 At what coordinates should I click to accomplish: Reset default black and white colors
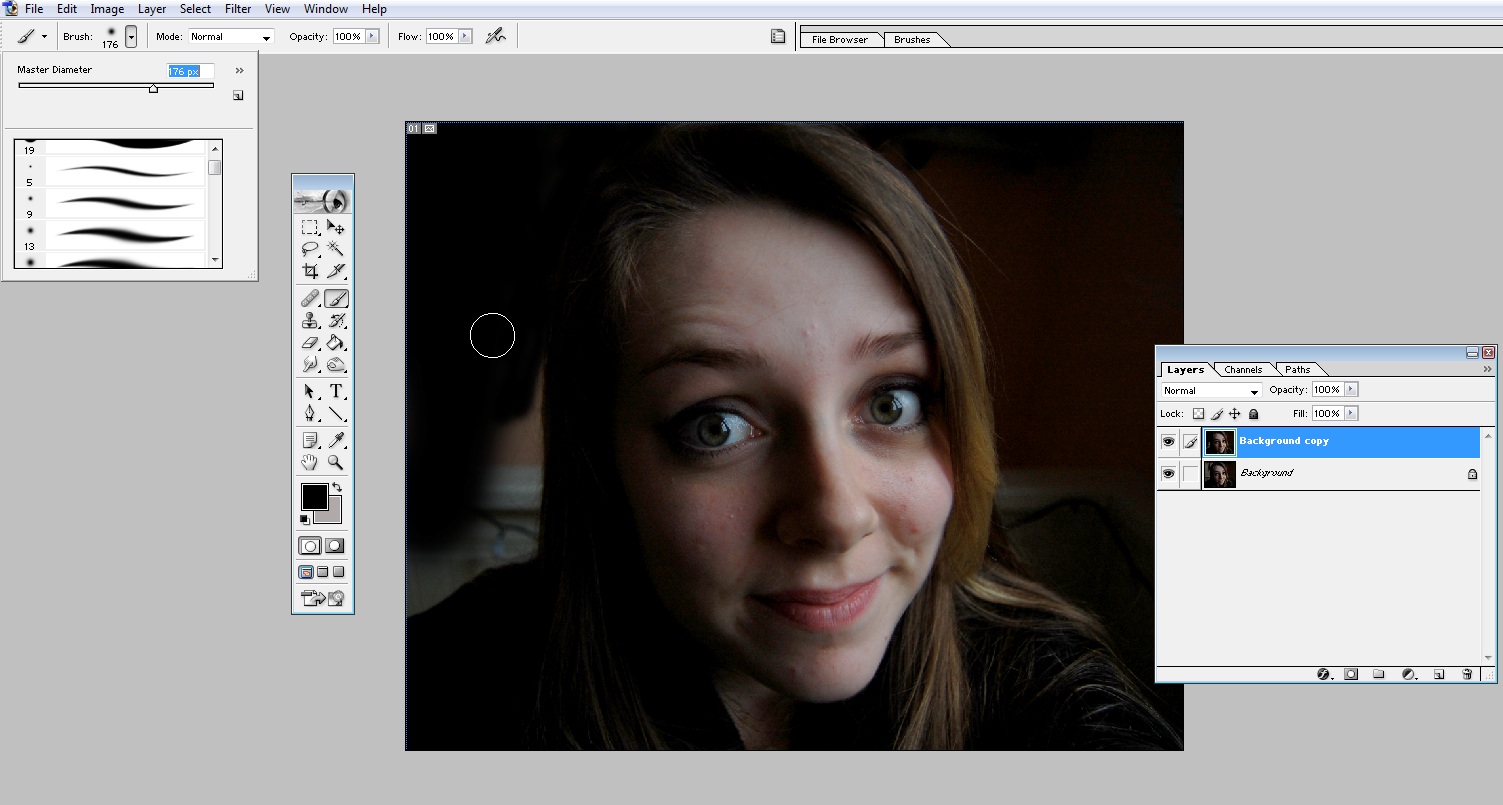[x=304, y=520]
